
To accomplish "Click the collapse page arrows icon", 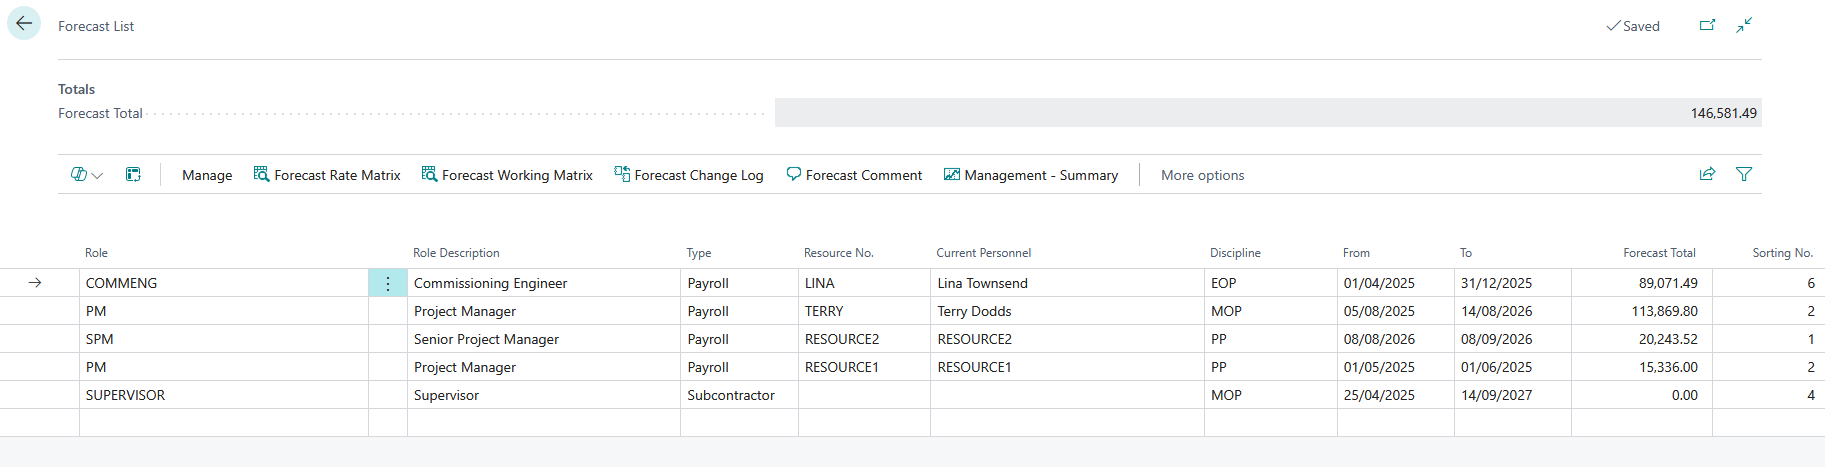I will click(x=1744, y=25).
